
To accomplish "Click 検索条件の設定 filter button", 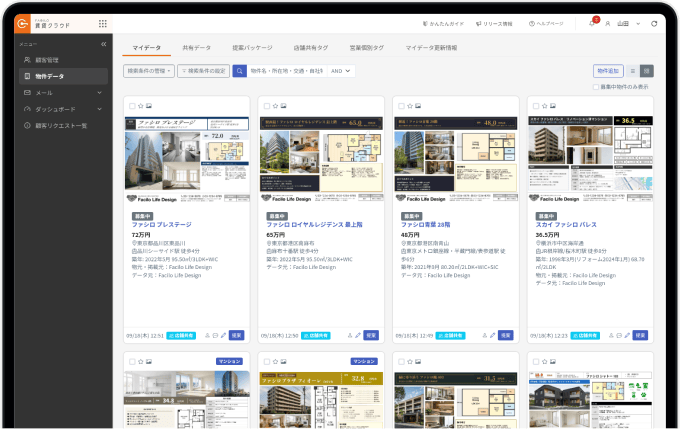I will (x=203, y=71).
